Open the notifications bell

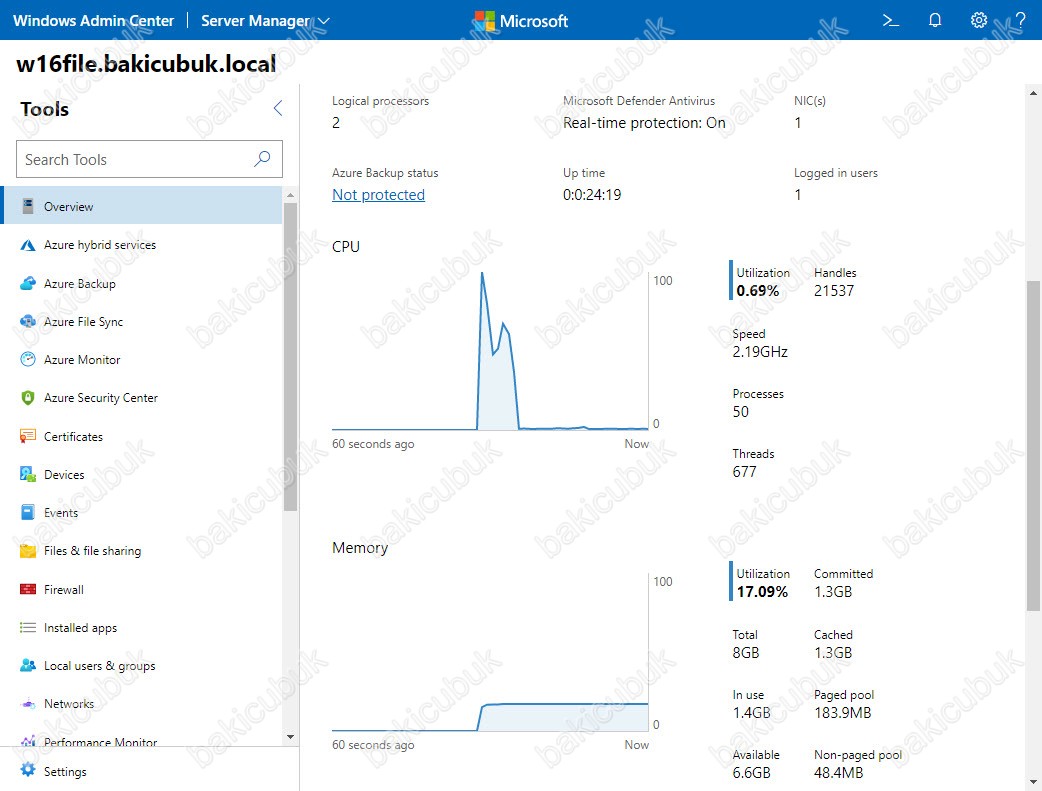pos(935,21)
